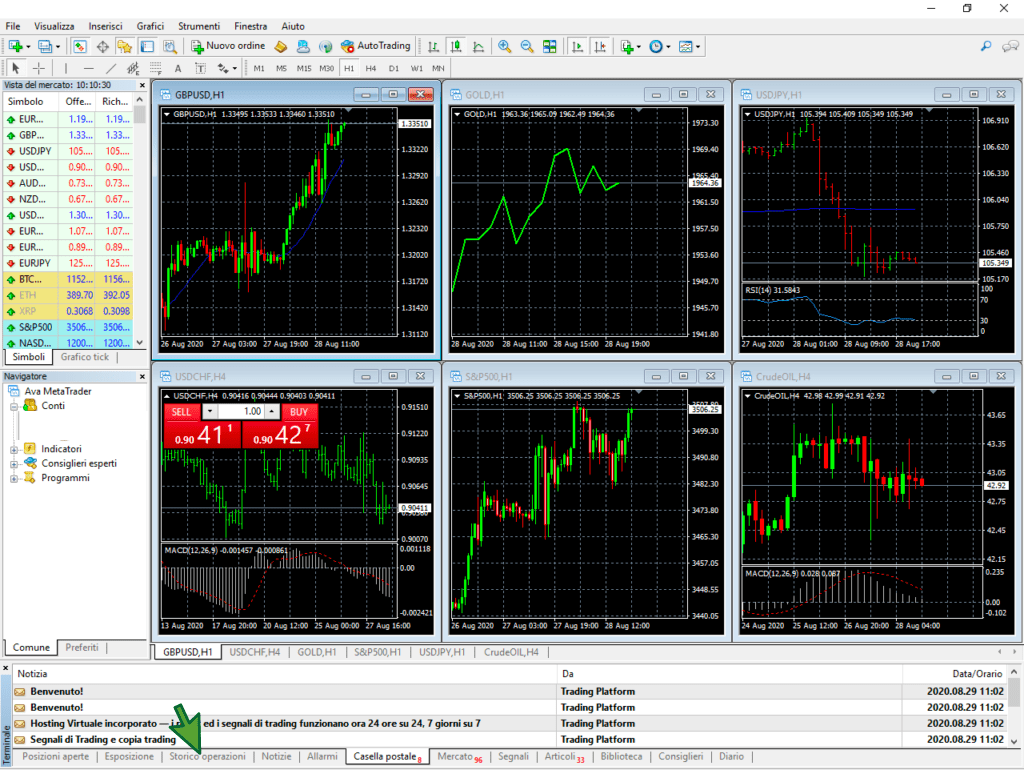Toggle the Data Window crosshair-target icon
This screenshot has height=770, width=1024.
pos(103,46)
